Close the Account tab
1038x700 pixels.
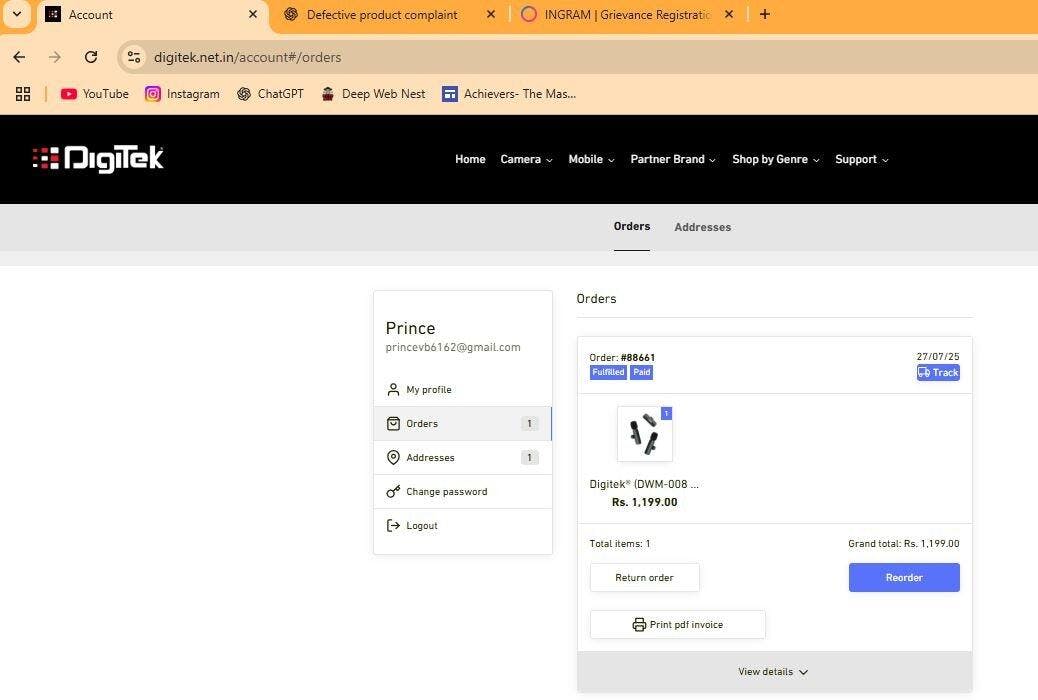(x=253, y=14)
